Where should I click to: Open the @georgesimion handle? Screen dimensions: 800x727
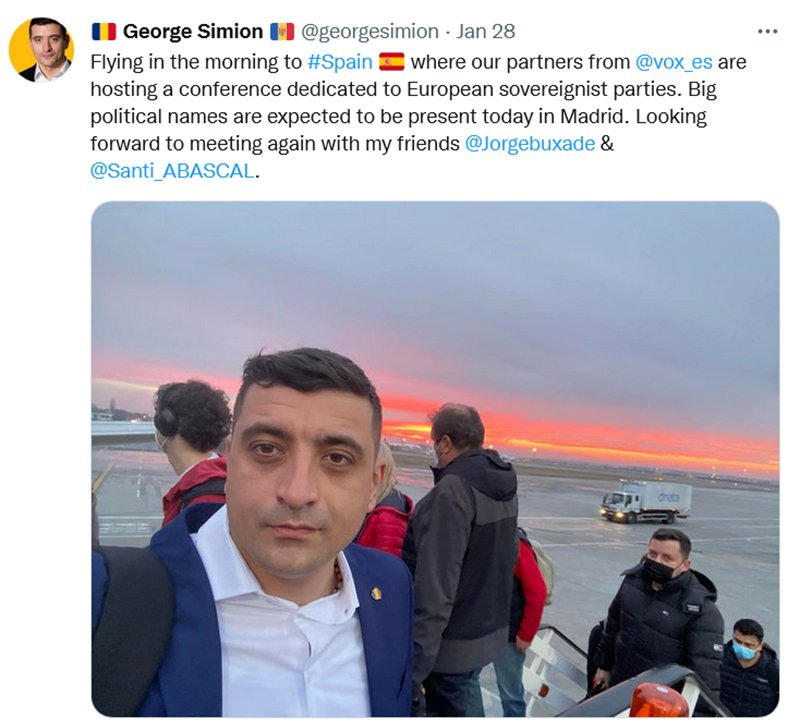pos(370,32)
